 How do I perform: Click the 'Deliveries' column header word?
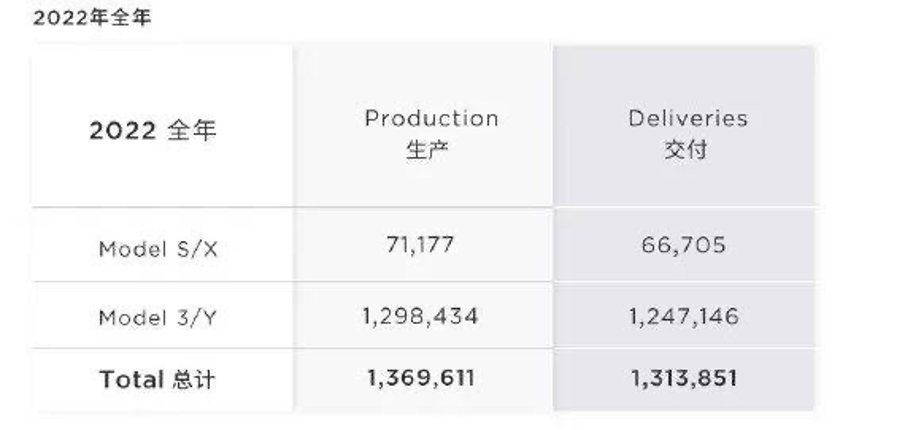[x=687, y=118]
